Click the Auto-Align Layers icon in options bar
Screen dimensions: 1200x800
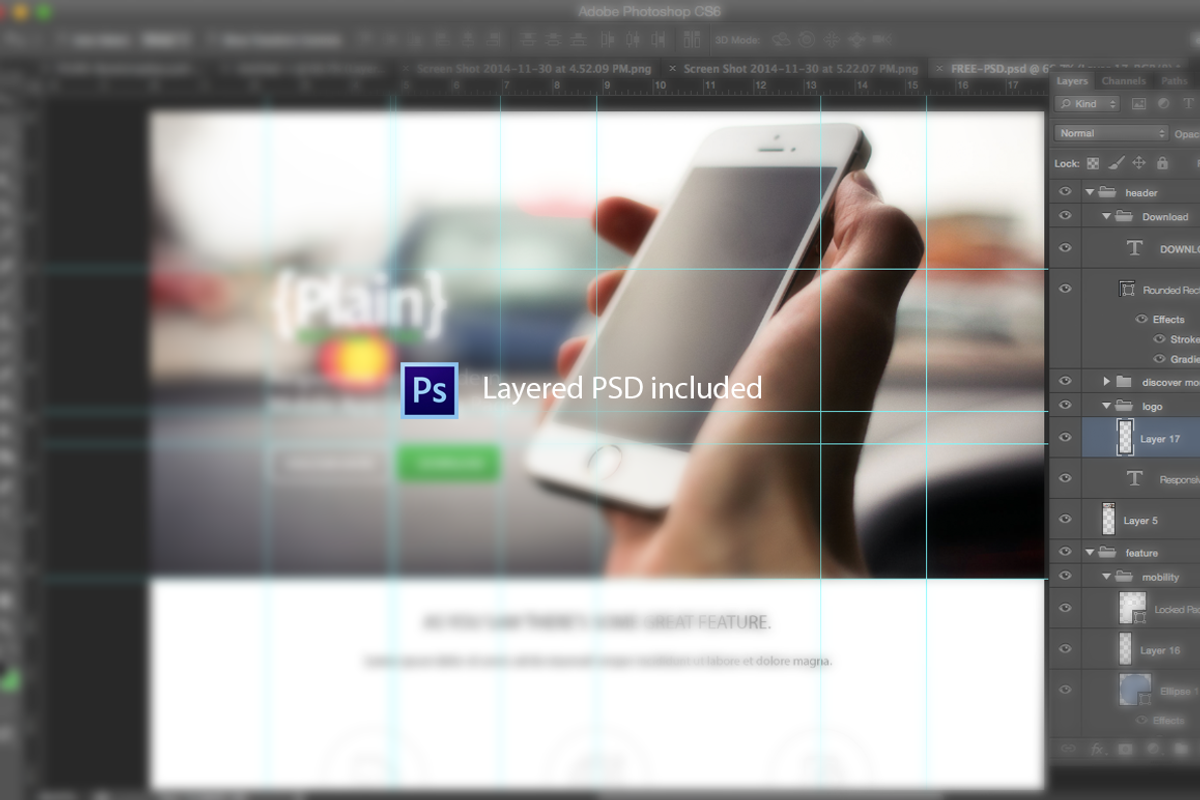coord(691,40)
